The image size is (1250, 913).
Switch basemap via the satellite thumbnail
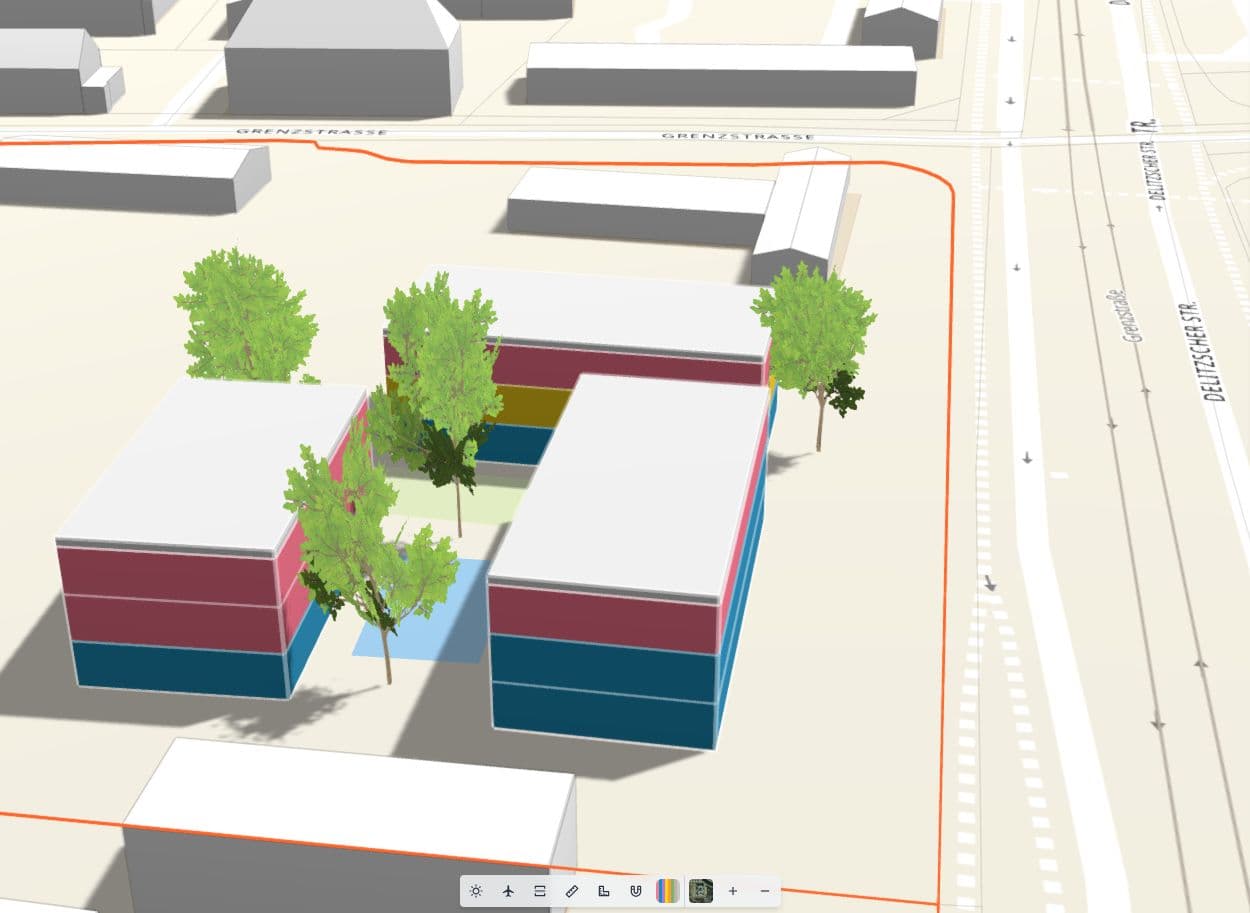pos(701,889)
